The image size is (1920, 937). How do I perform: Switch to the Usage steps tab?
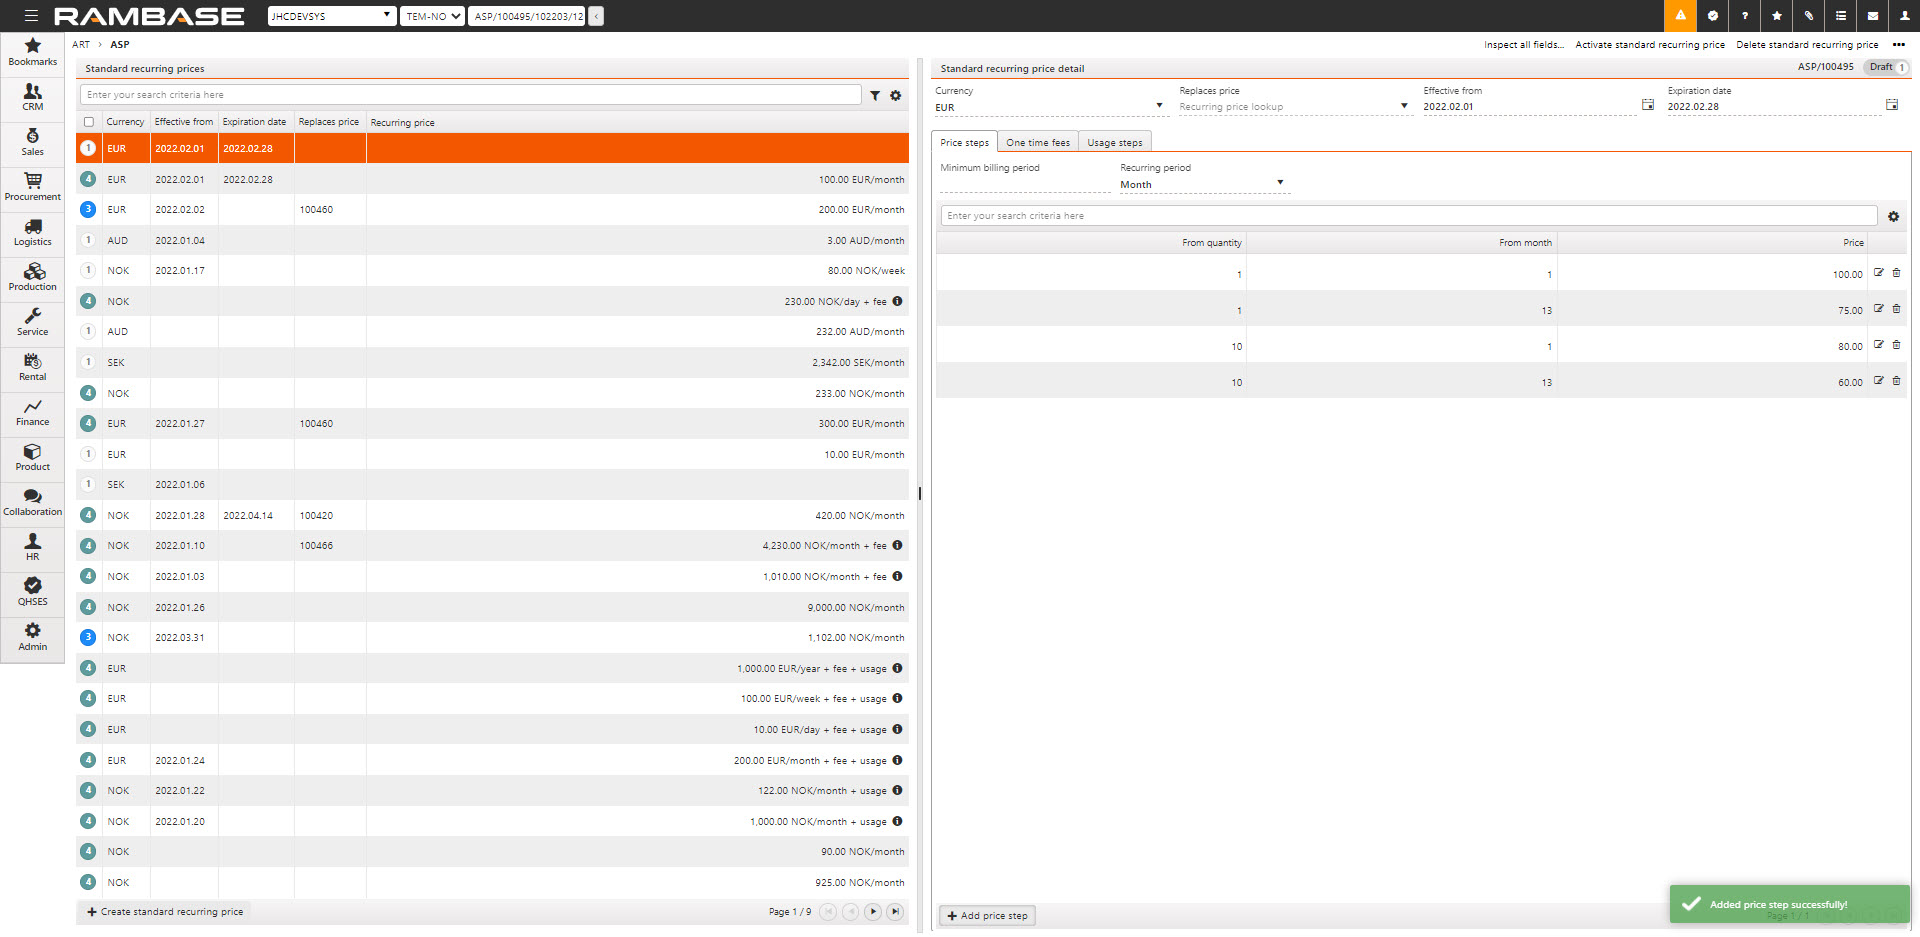(x=1114, y=143)
